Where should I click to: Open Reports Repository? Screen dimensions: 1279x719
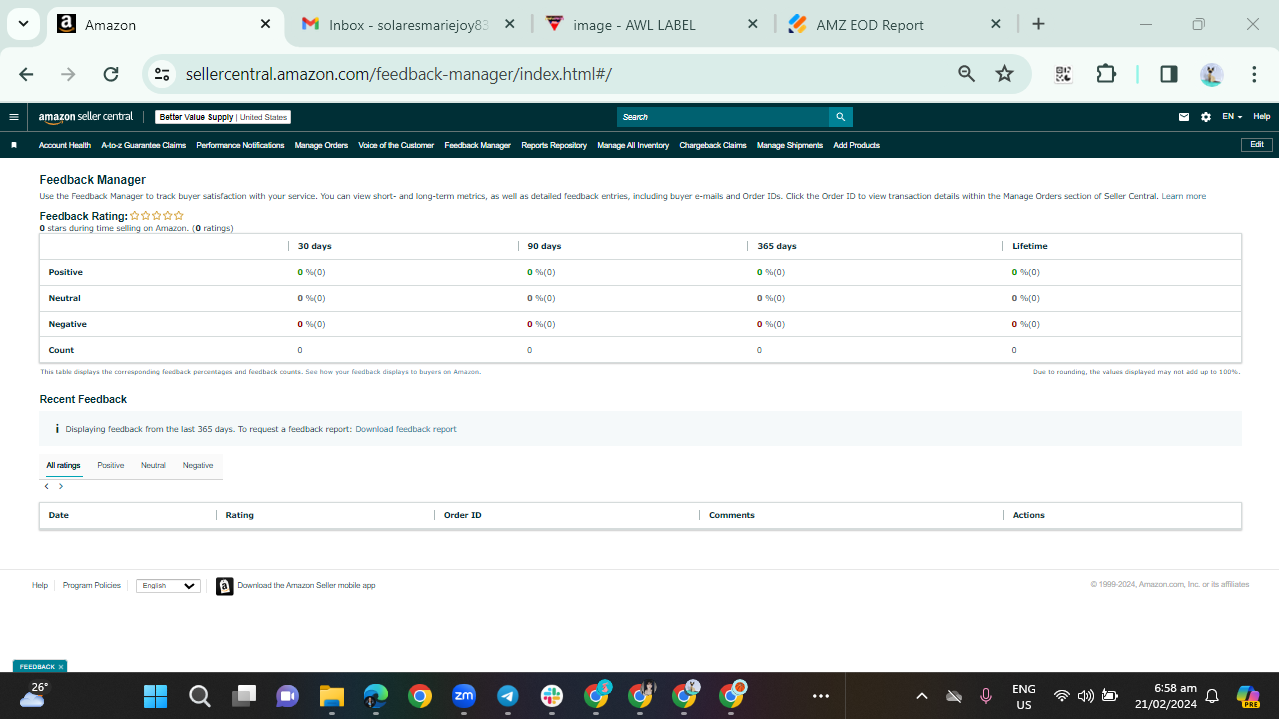pyautogui.click(x=554, y=146)
